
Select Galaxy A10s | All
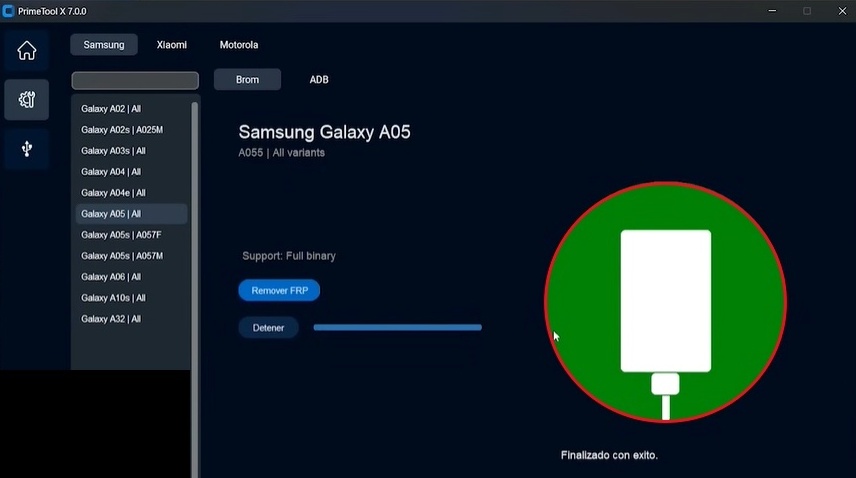tap(131, 298)
